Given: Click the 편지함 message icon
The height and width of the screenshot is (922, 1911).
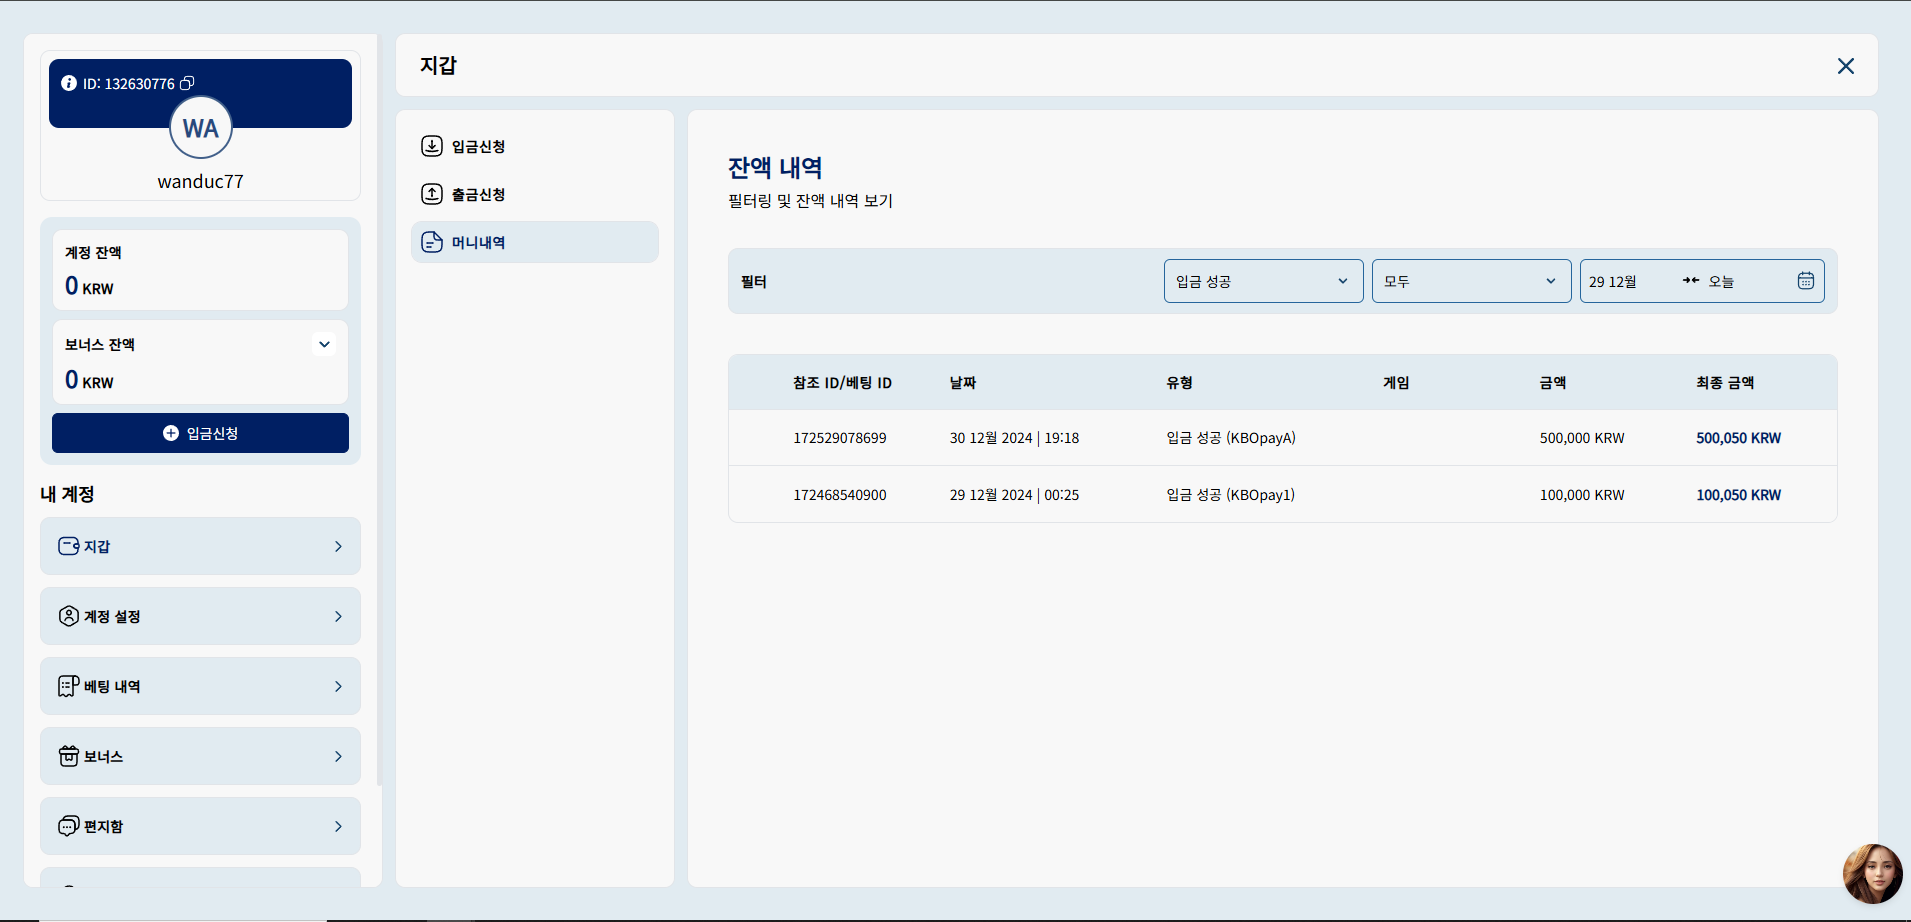Looking at the screenshot, I should tap(69, 826).
